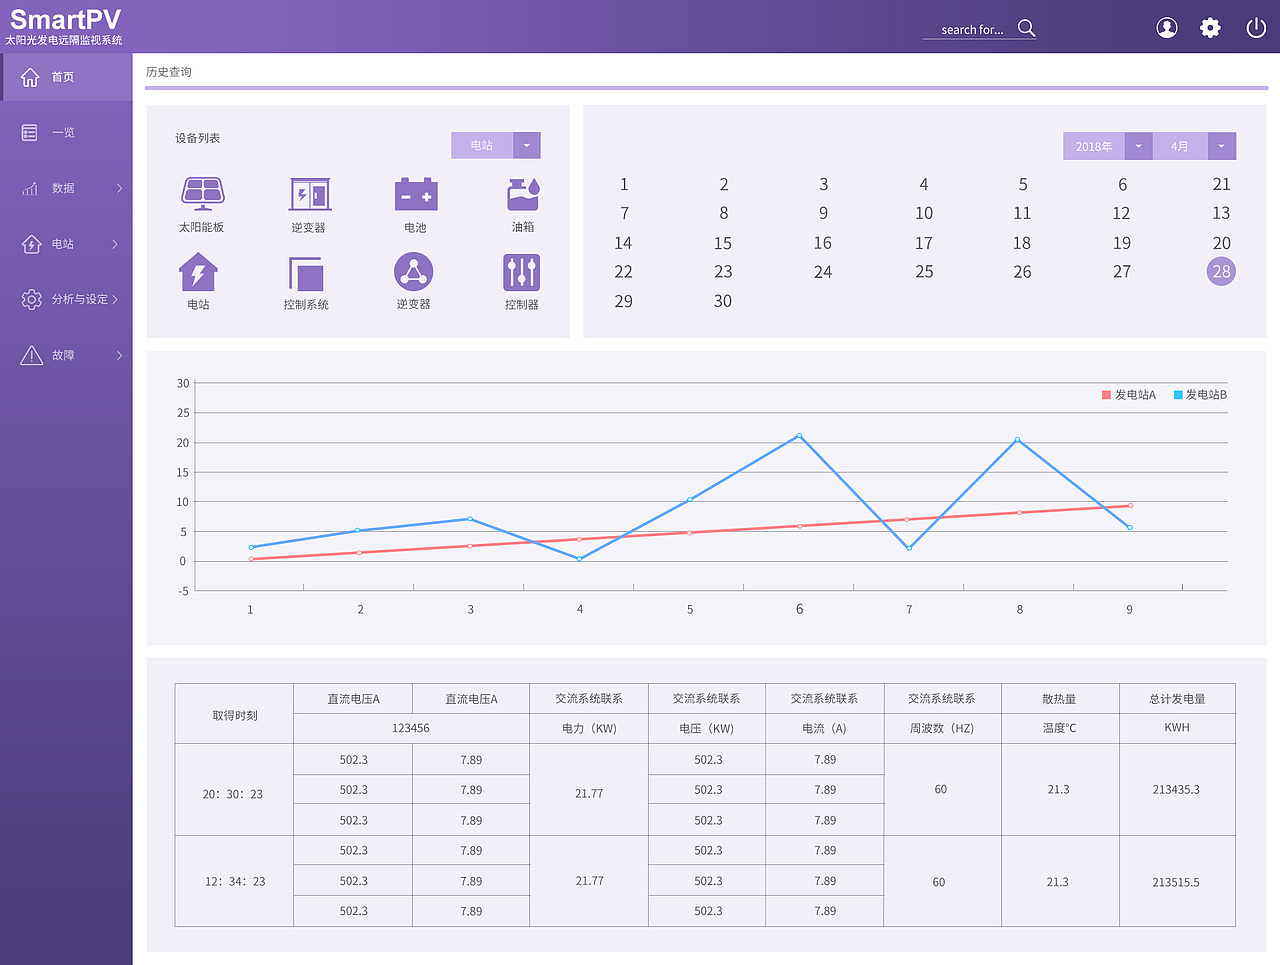The width and height of the screenshot is (1280, 965).
Task: Click the highlighted date 28
Action: (x=1221, y=272)
